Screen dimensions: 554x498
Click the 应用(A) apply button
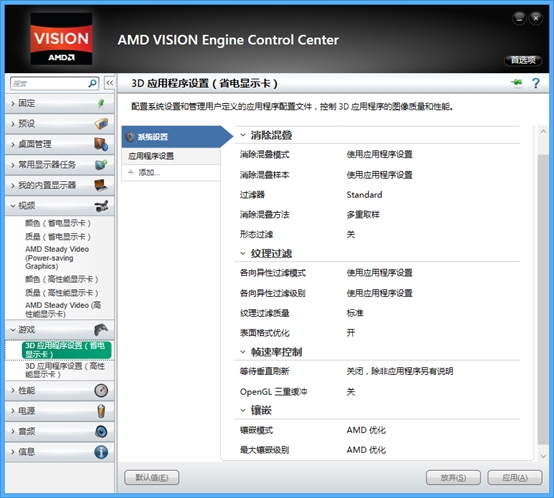[x=515, y=478]
